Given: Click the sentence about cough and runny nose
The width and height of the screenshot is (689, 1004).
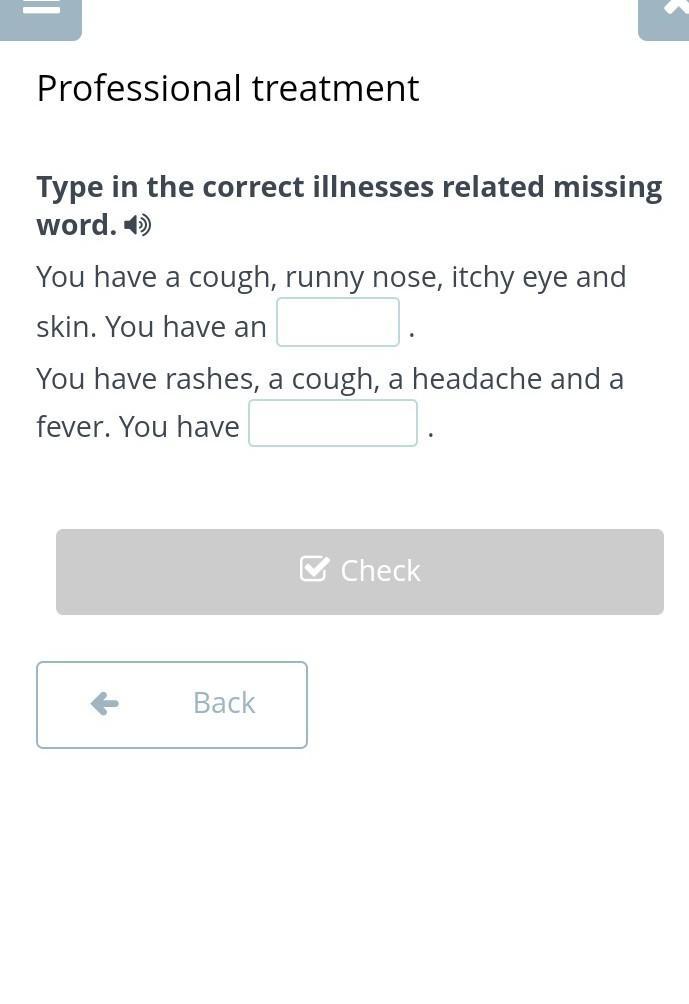Looking at the screenshot, I should 330,276.
